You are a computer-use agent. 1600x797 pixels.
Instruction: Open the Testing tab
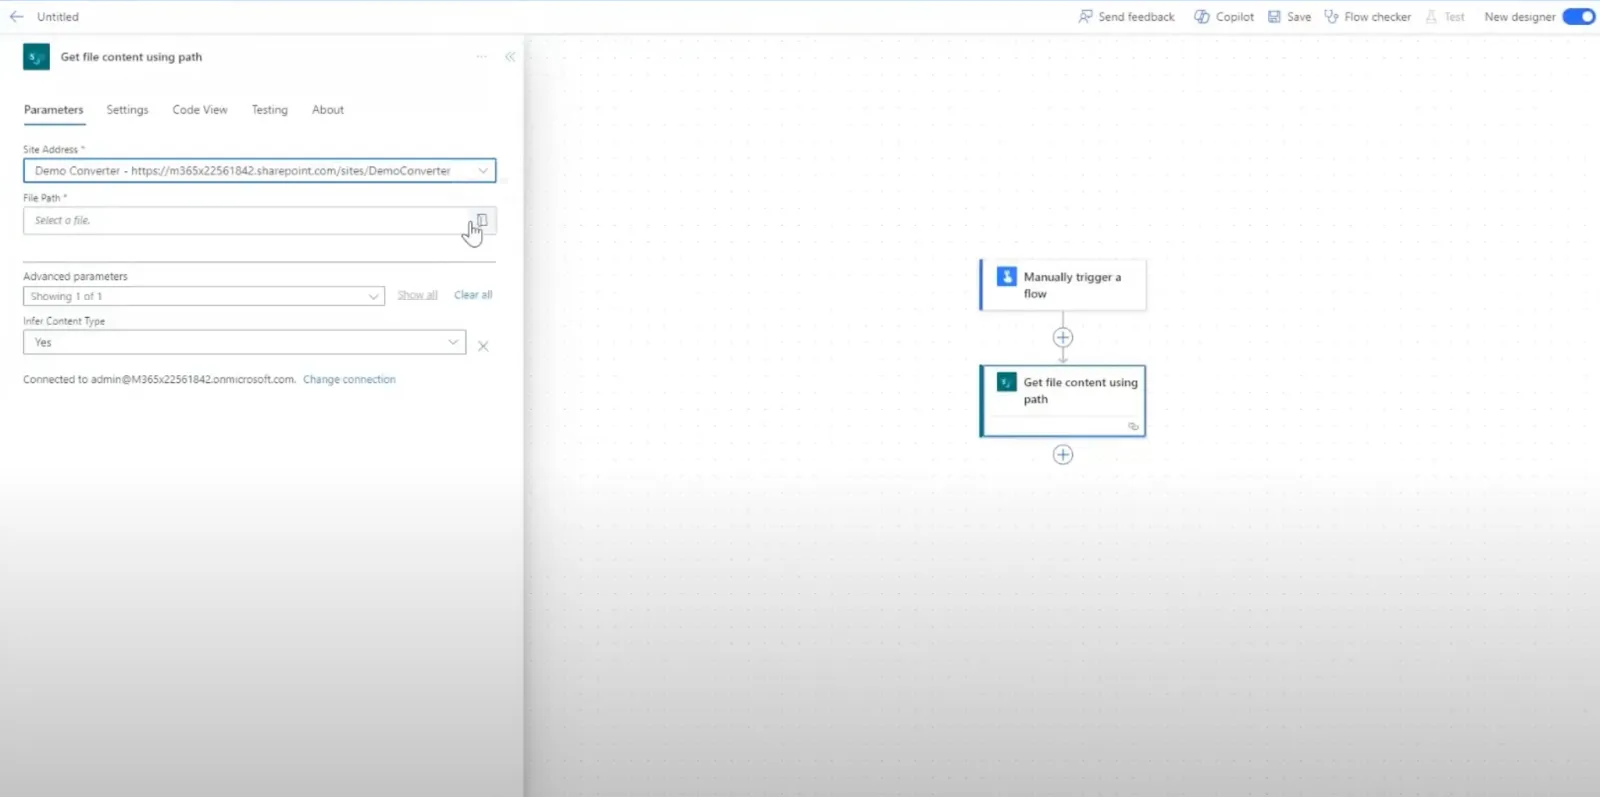tap(269, 110)
